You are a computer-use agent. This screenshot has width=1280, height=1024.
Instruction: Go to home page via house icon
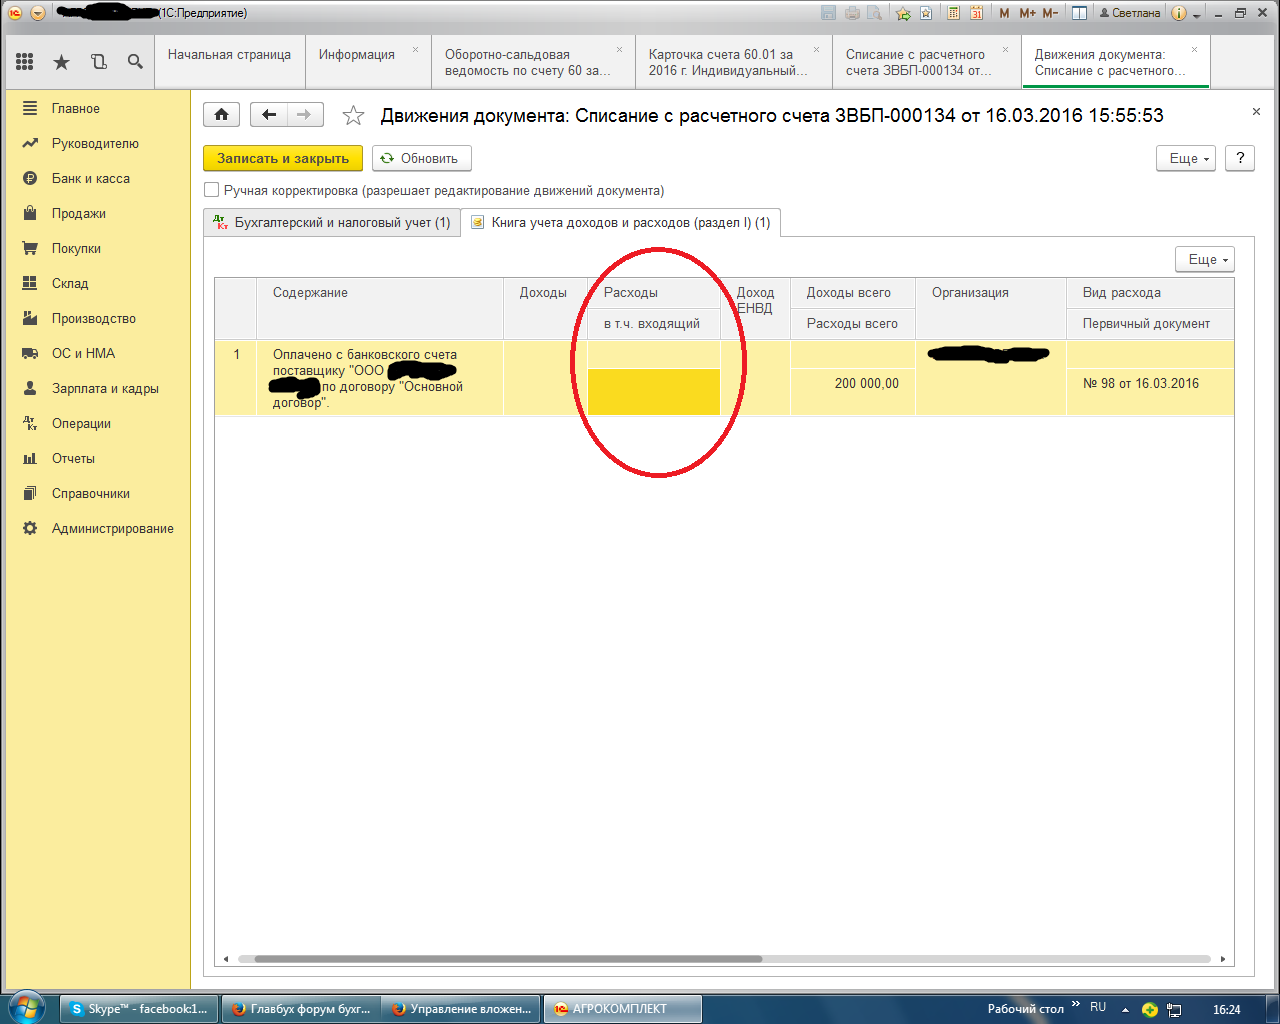tap(221, 115)
